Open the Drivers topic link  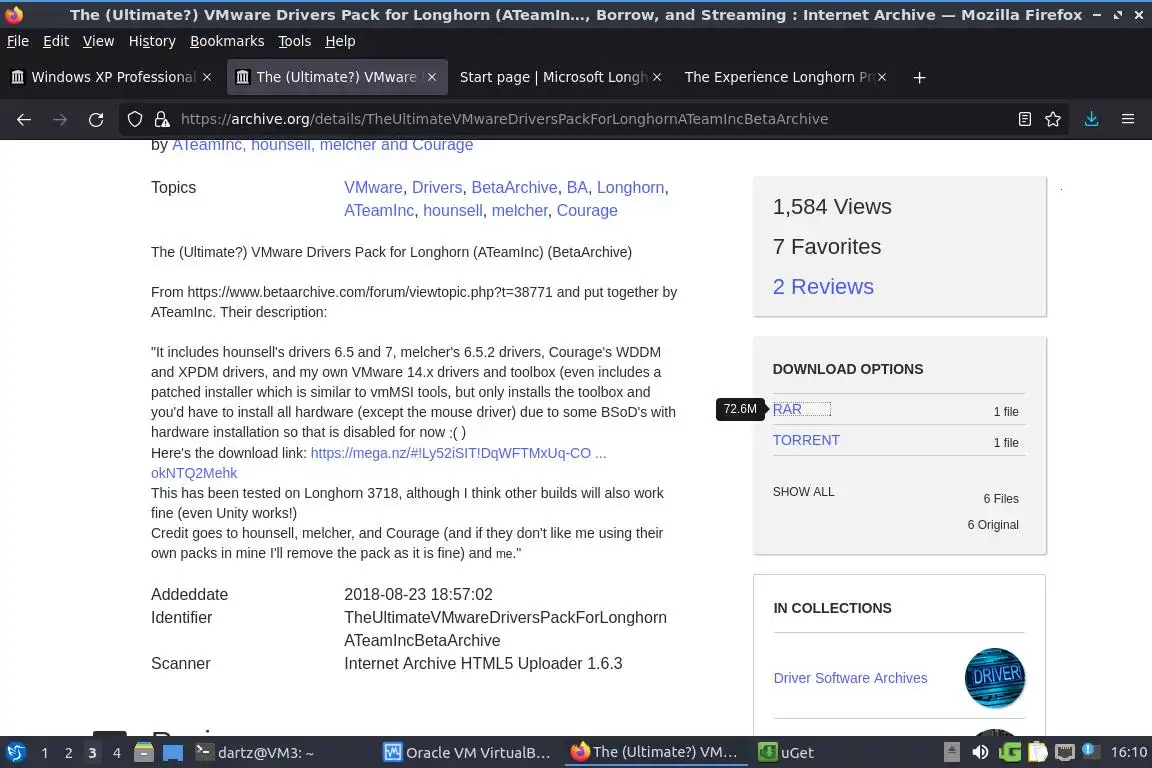437,187
